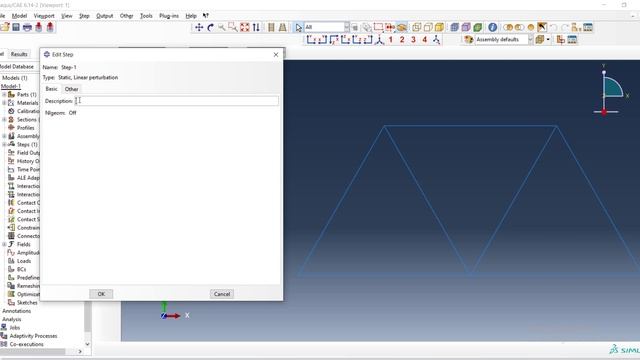640x360 pixels.
Task: Close the Edit Step dialog
Action: 276,54
